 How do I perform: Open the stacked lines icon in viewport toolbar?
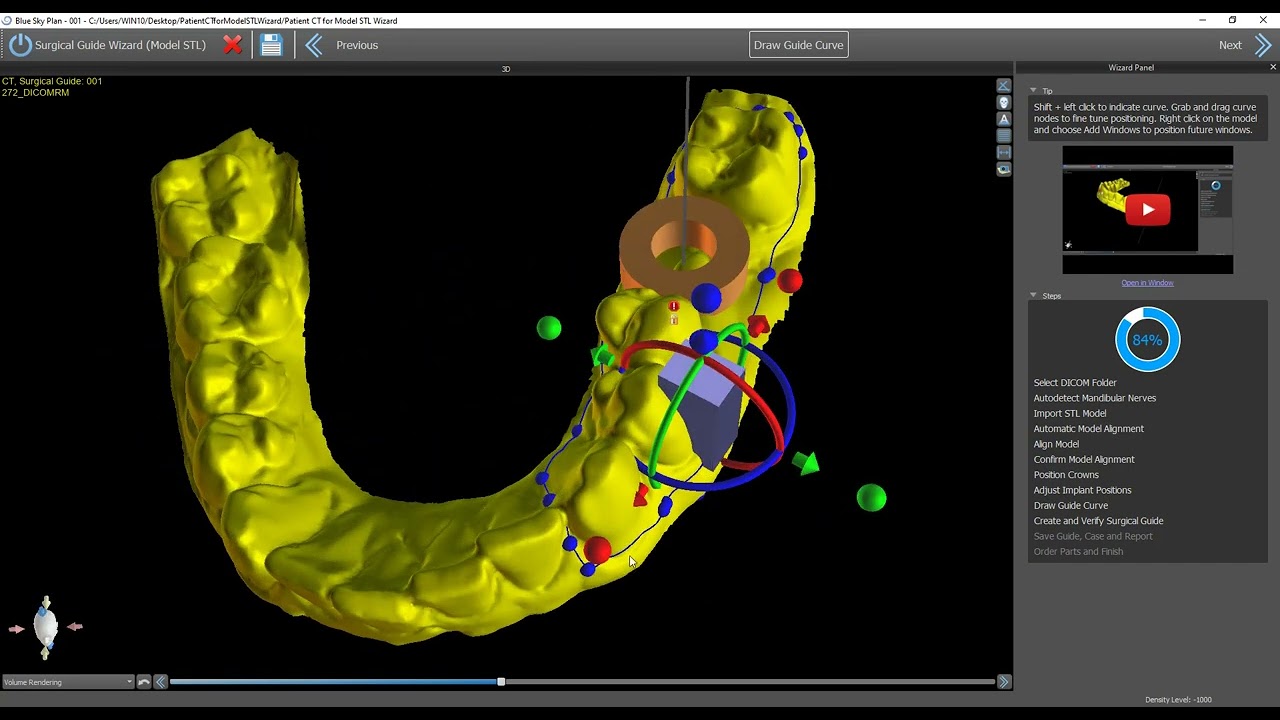1004,136
